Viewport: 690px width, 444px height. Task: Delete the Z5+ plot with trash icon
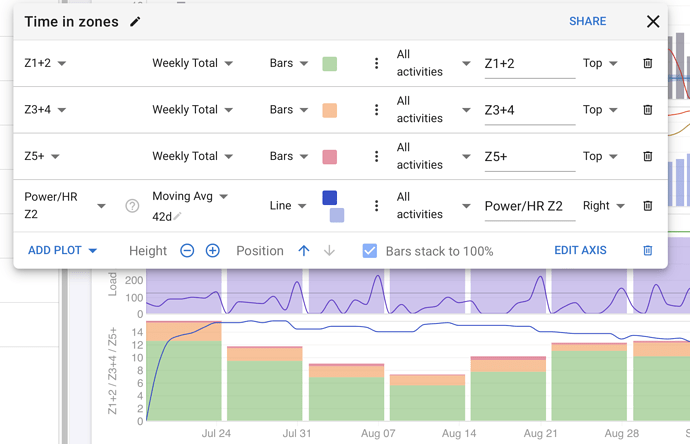647,157
